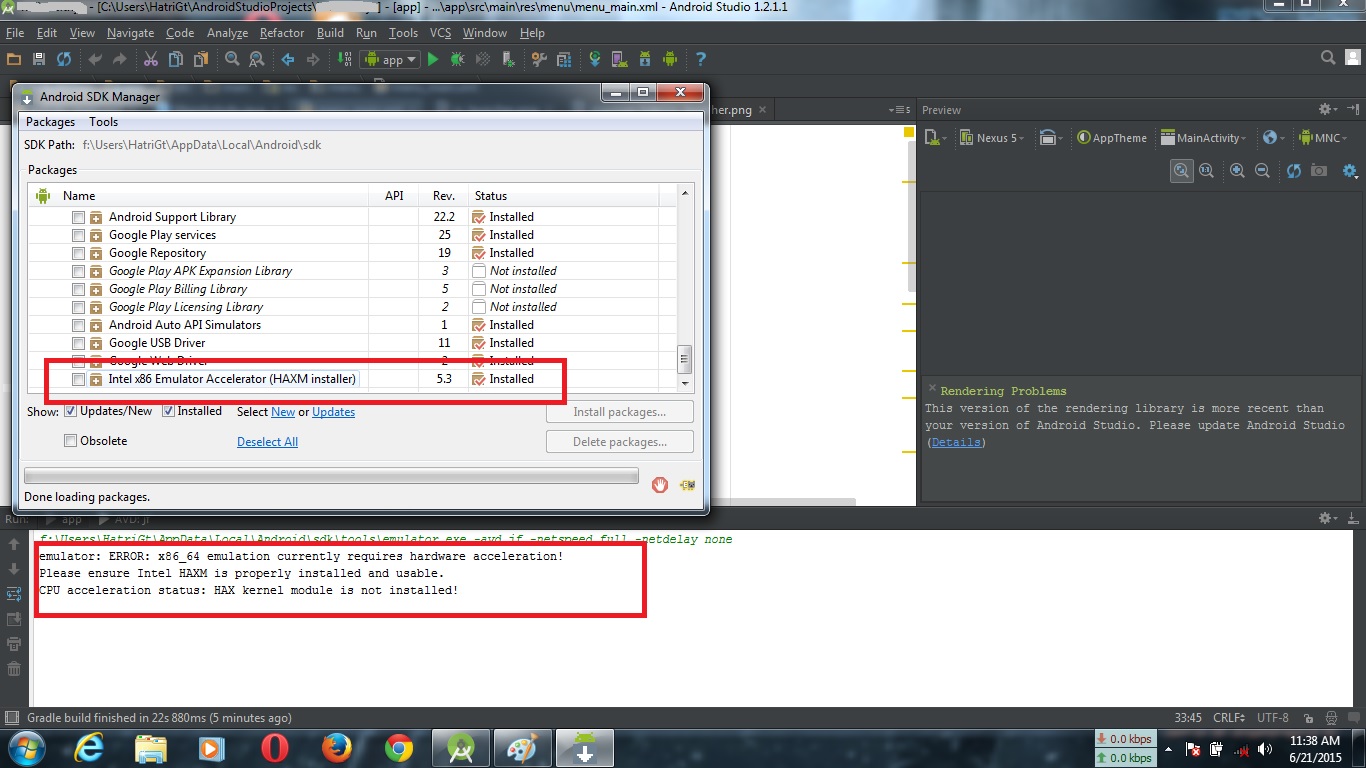Screen dimensions: 1366x768
Task: Open the orientation dropdown in Preview
Action: pos(1049,138)
